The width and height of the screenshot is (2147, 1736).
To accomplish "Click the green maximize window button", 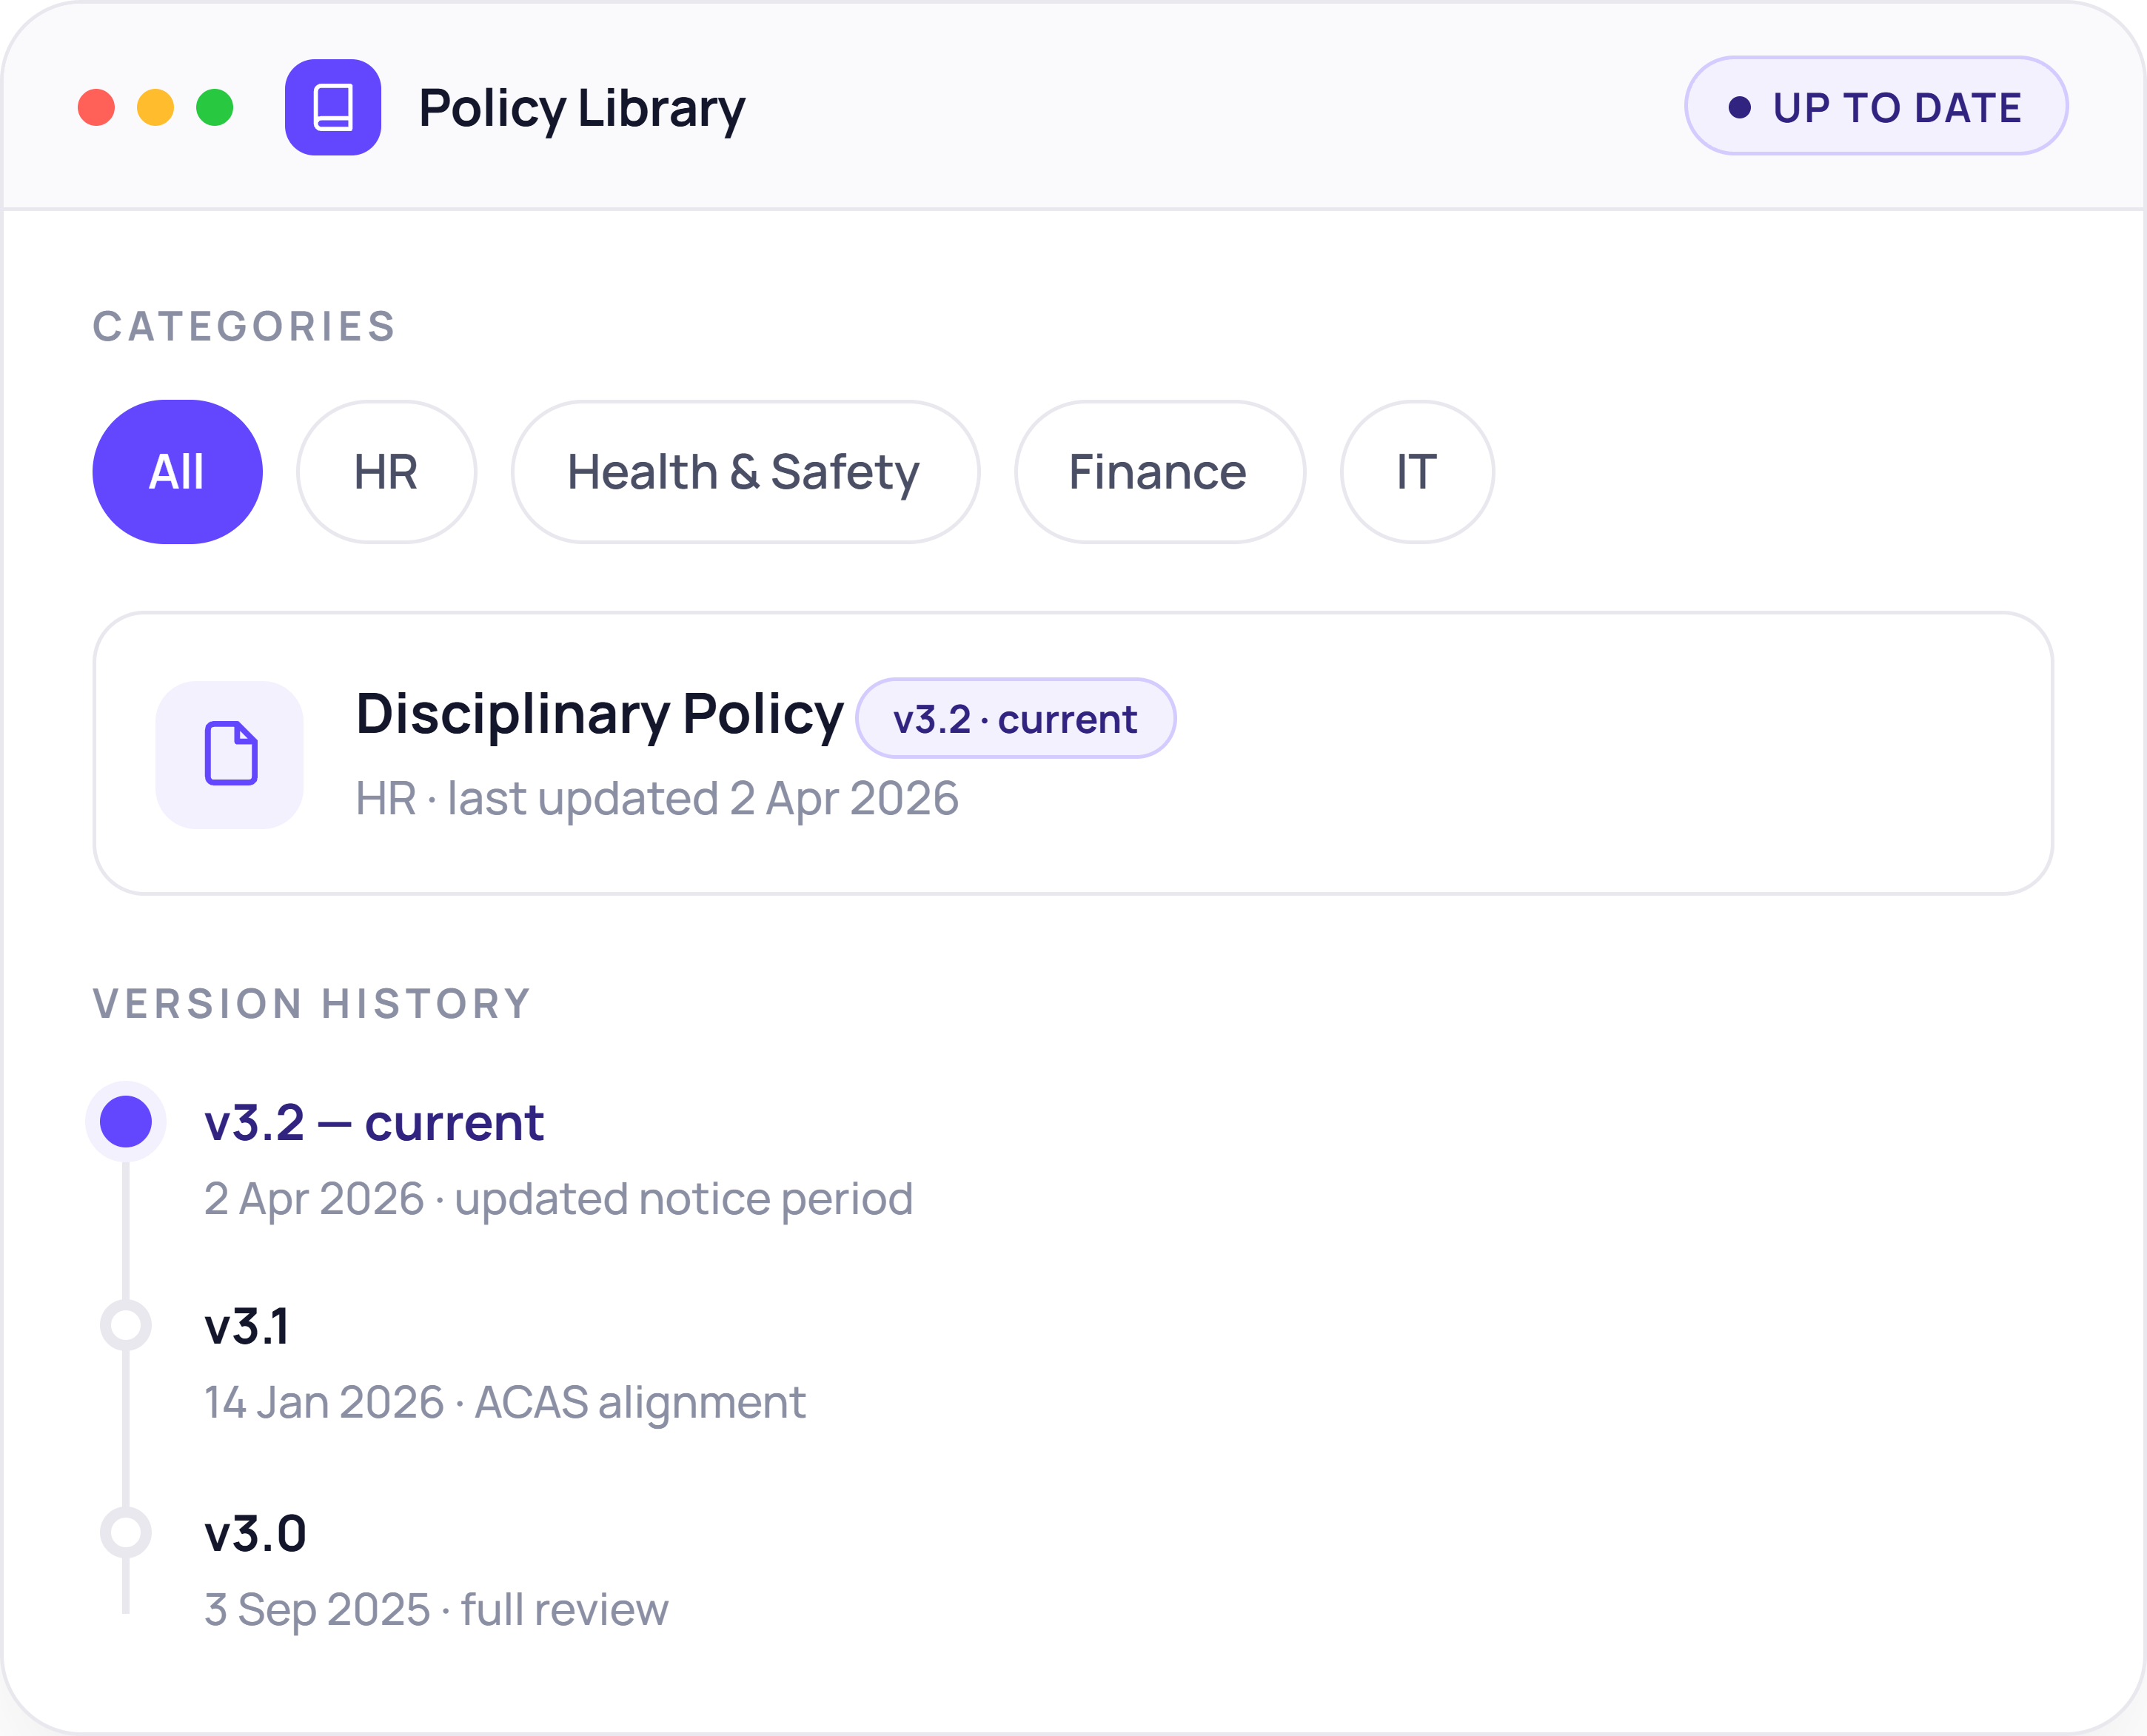I will (x=215, y=107).
